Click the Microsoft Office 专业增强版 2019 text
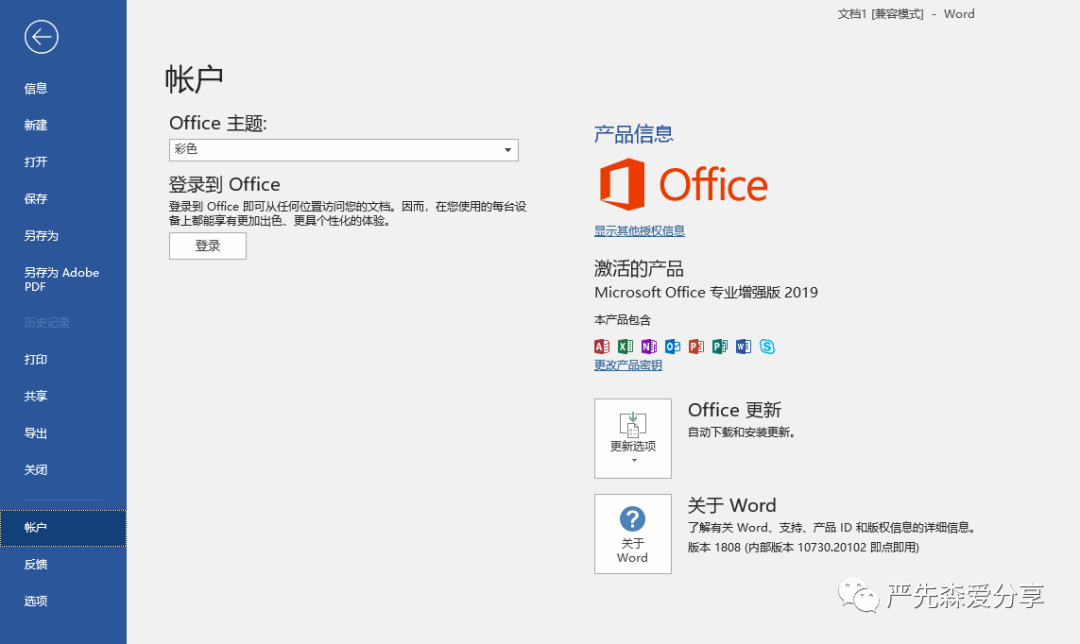 (706, 292)
